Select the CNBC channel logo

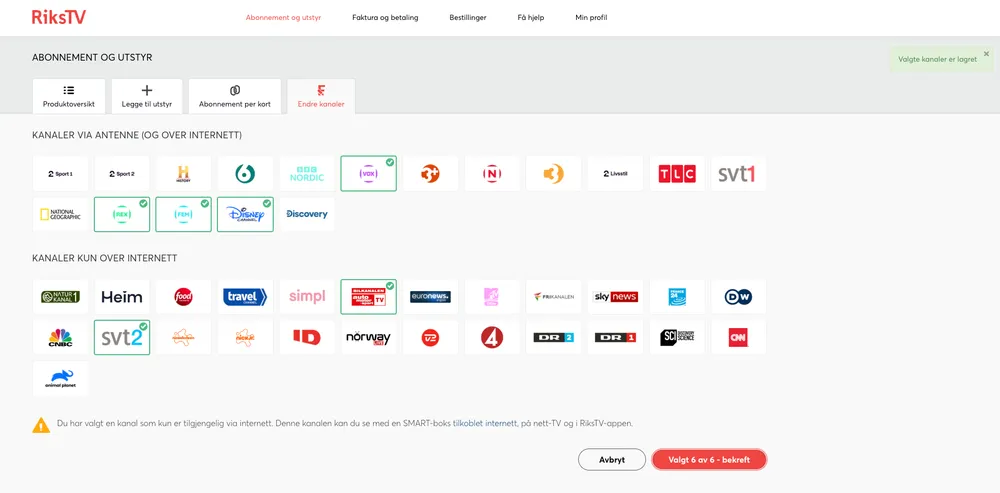click(x=60, y=337)
